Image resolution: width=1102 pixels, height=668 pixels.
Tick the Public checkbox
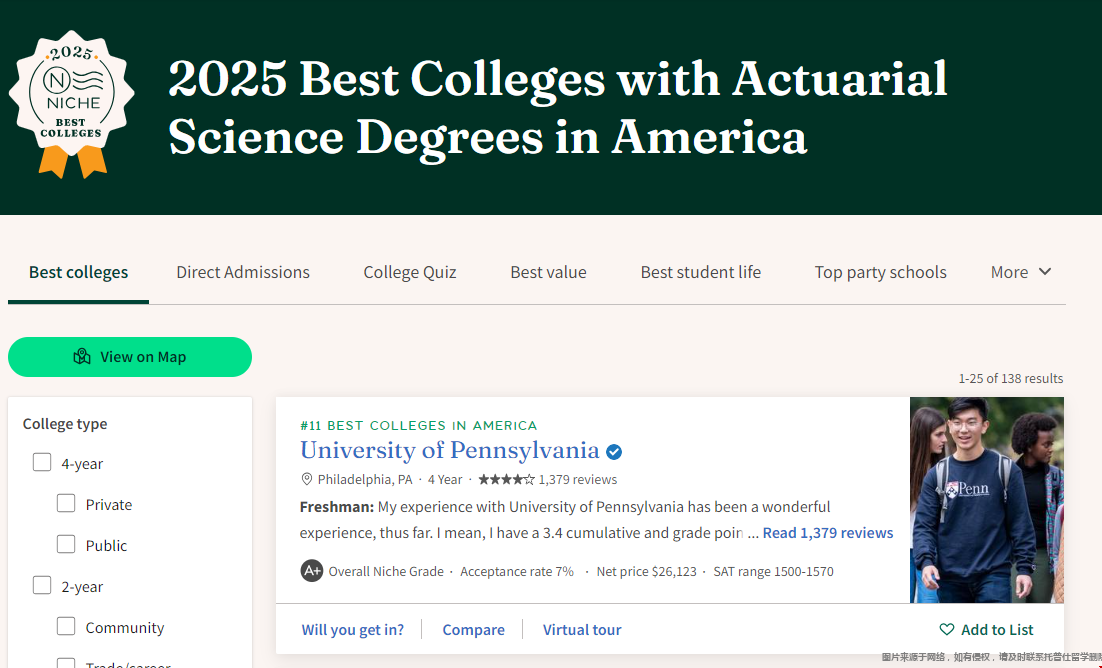66,544
